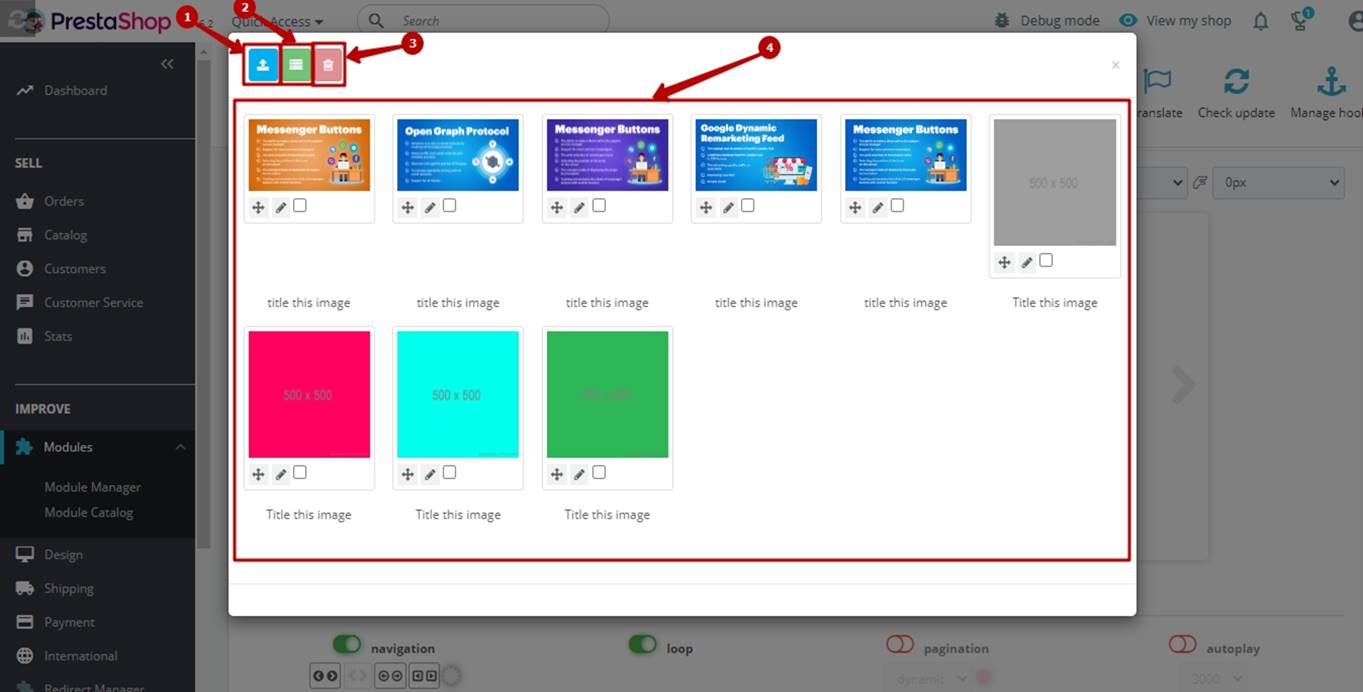This screenshot has width=1363, height=692.
Task: Toggle the navigation switch off
Action: pyautogui.click(x=347, y=645)
